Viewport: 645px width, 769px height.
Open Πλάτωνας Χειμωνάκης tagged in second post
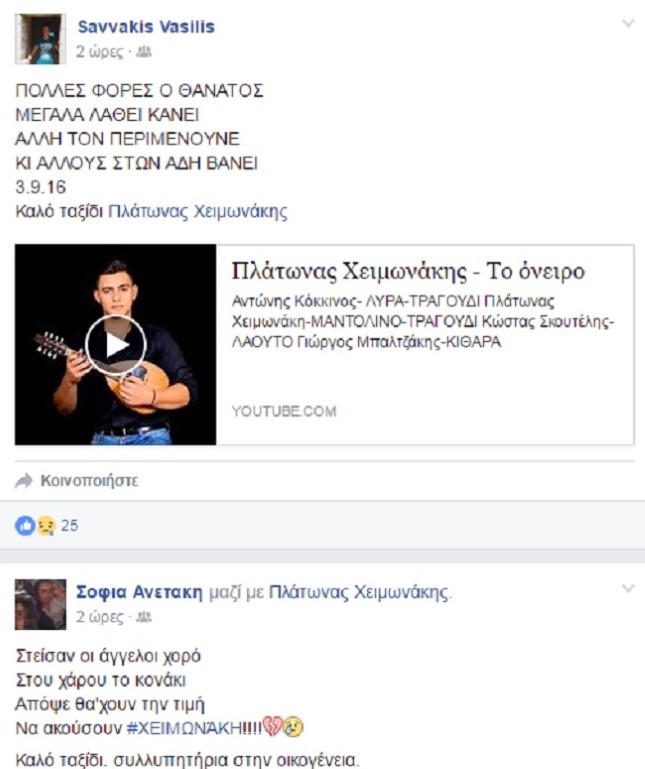(x=359, y=592)
